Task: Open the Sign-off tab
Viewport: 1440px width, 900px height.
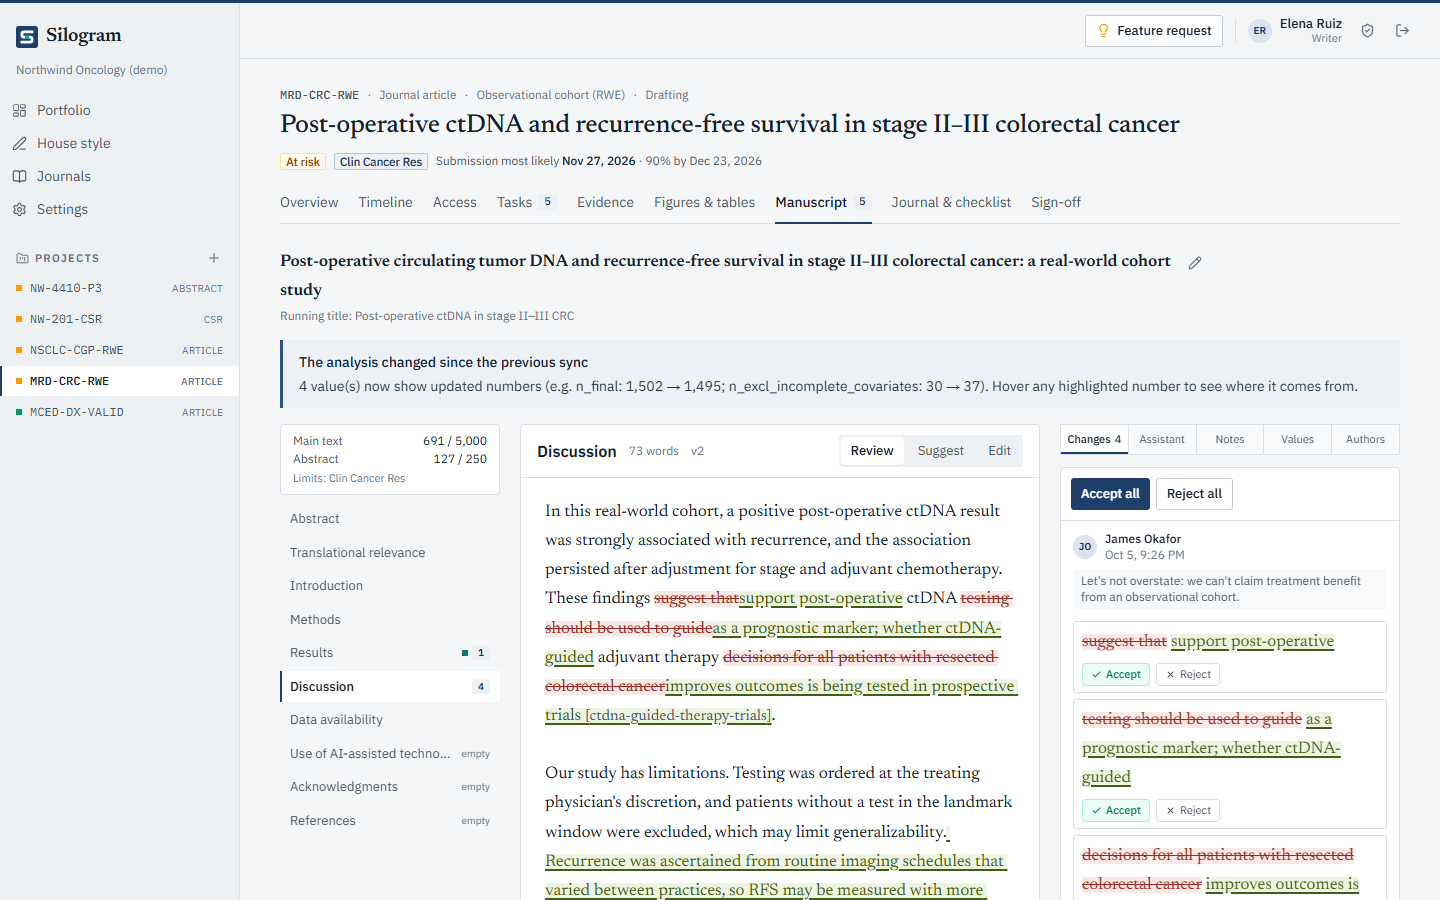Action: tap(1056, 202)
